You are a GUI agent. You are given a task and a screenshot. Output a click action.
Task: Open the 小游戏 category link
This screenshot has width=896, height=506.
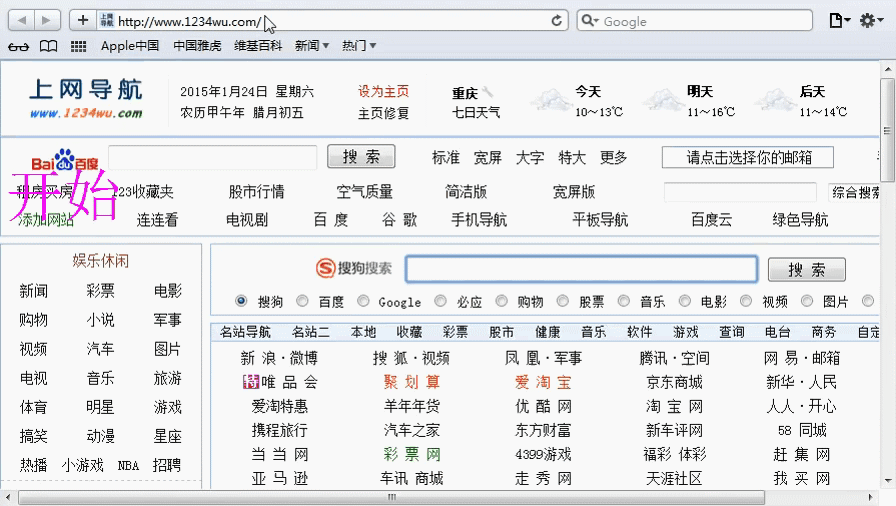(83, 465)
